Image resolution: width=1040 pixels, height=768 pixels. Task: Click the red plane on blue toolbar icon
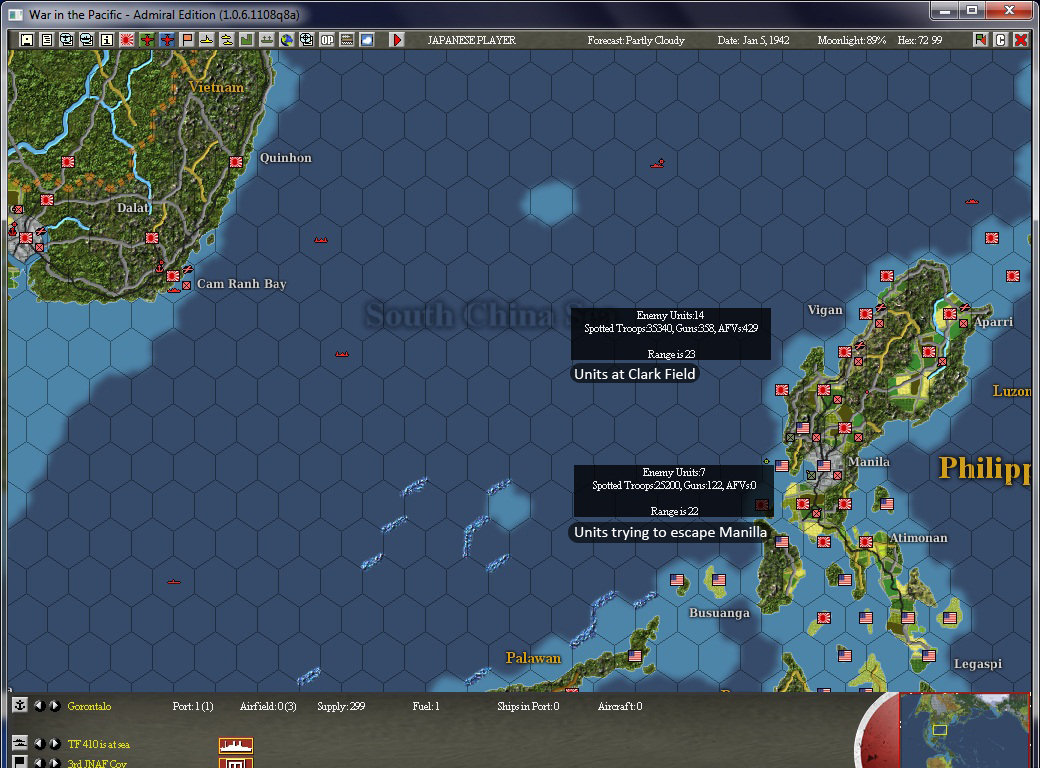click(x=166, y=40)
